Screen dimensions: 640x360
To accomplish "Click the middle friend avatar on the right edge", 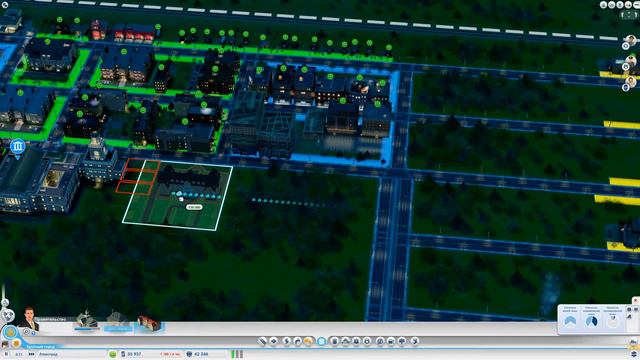I will click(631, 61).
